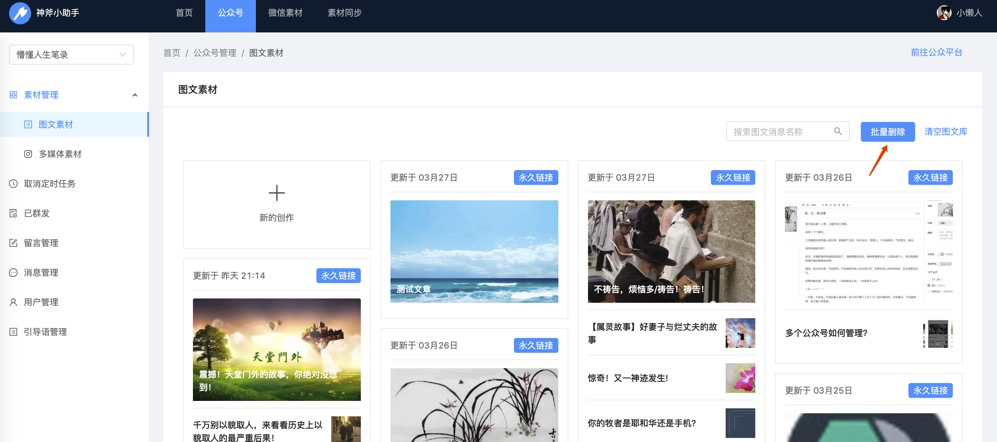Collapse the 素材管理 menu chevron
Viewport: 997px width, 442px height.
[x=134, y=95]
